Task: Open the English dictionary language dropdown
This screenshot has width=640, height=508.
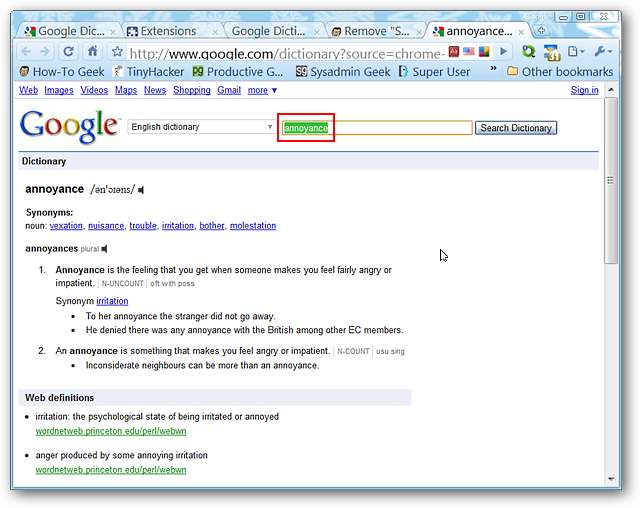Action: tap(202, 127)
